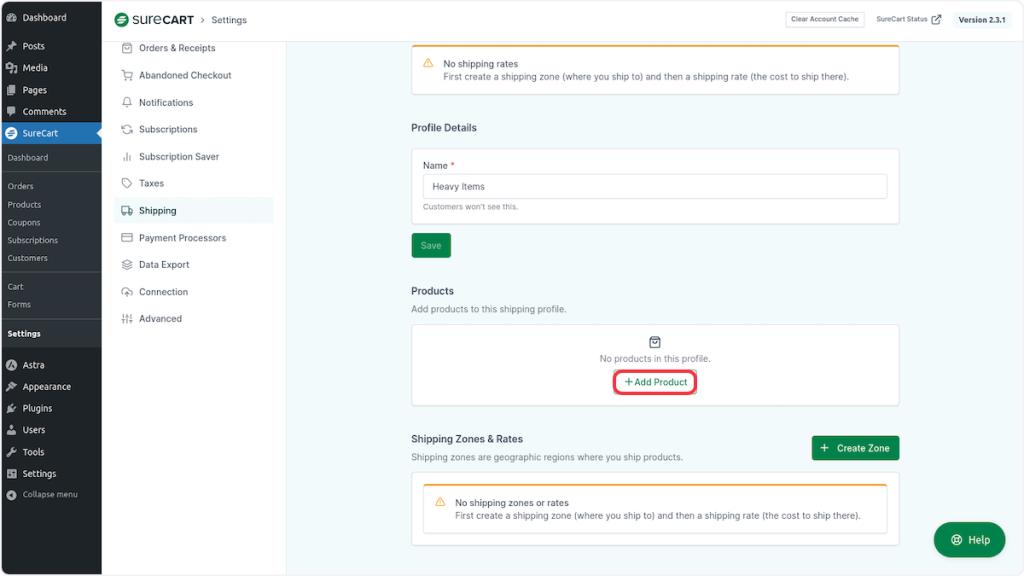Screen dimensions: 1024x576
Task: Click the Connection cloud icon
Action: pos(127,292)
